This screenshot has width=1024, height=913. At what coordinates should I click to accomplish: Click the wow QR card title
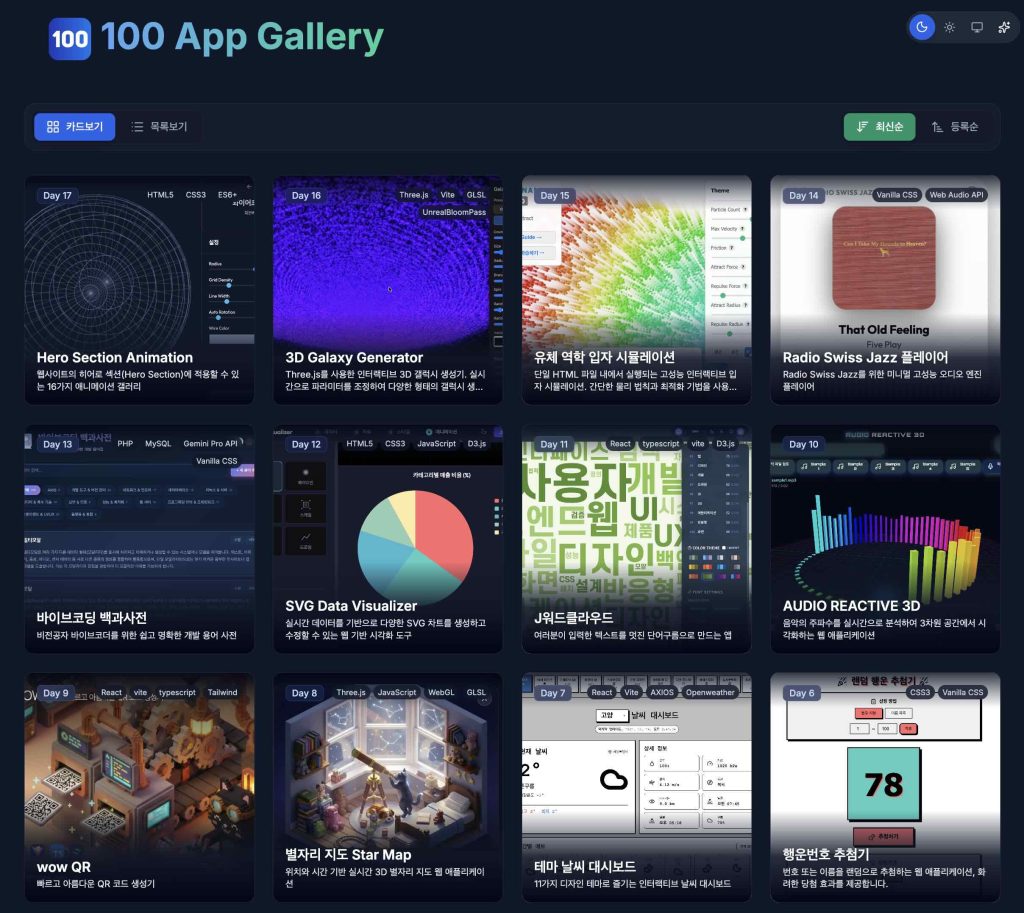tap(64, 867)
